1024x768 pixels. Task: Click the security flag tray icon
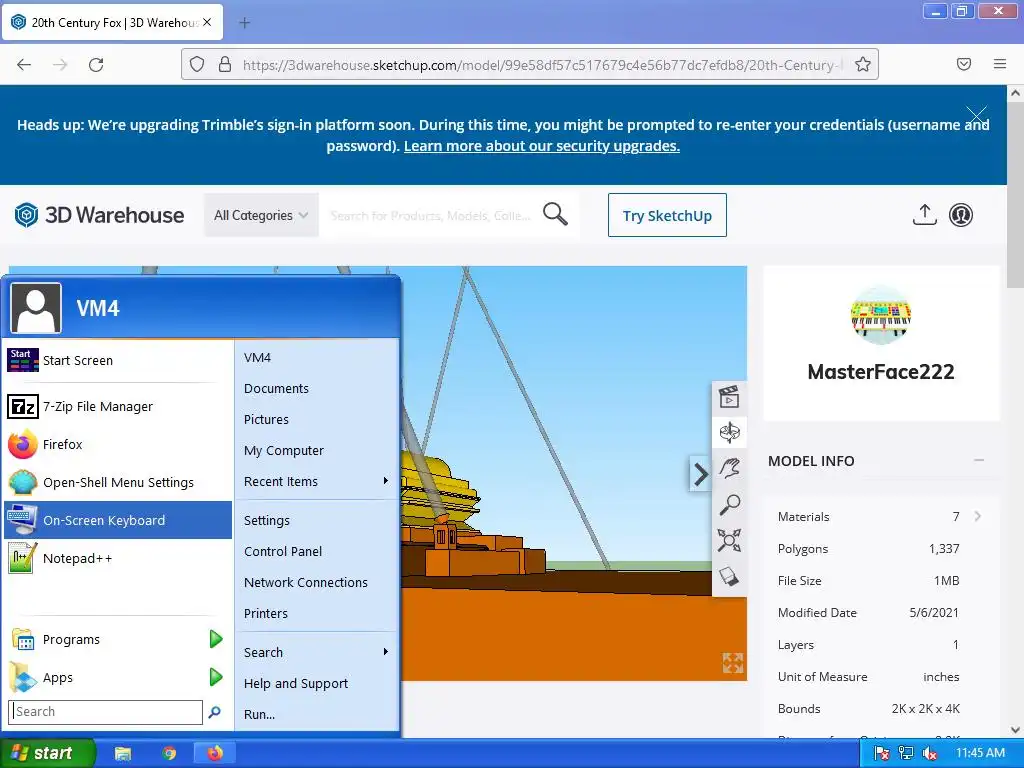[x=882, y=753]
